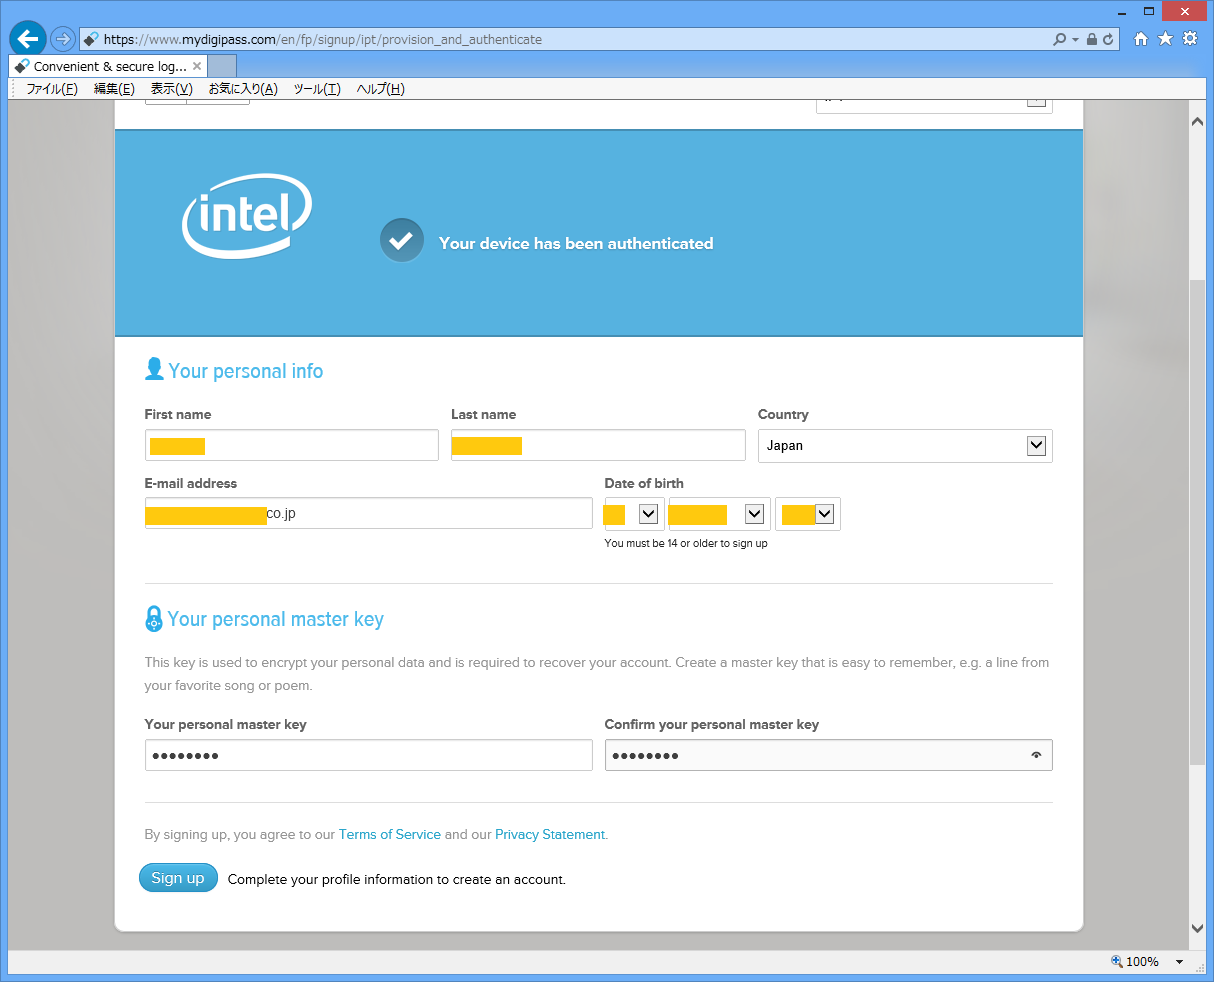Click the zoom magnifier icon in status bar
Image resolution: width=1214 pixels, height=982 pixels.
[x=1116, y=961]
